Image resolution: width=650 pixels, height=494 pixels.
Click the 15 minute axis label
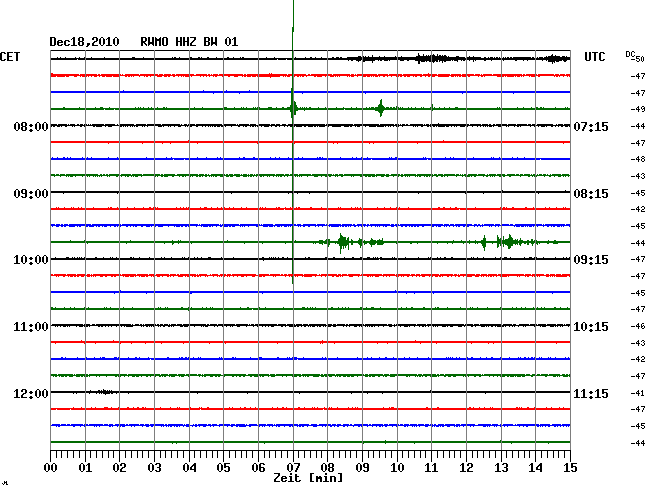570,468
